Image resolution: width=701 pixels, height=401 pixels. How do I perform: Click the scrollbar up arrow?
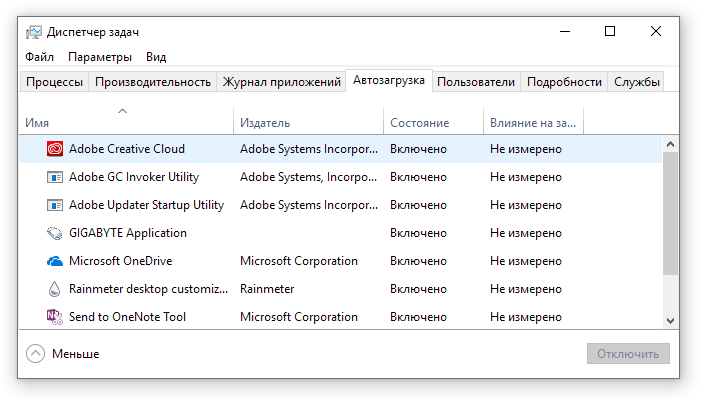[x=670, y=144]
